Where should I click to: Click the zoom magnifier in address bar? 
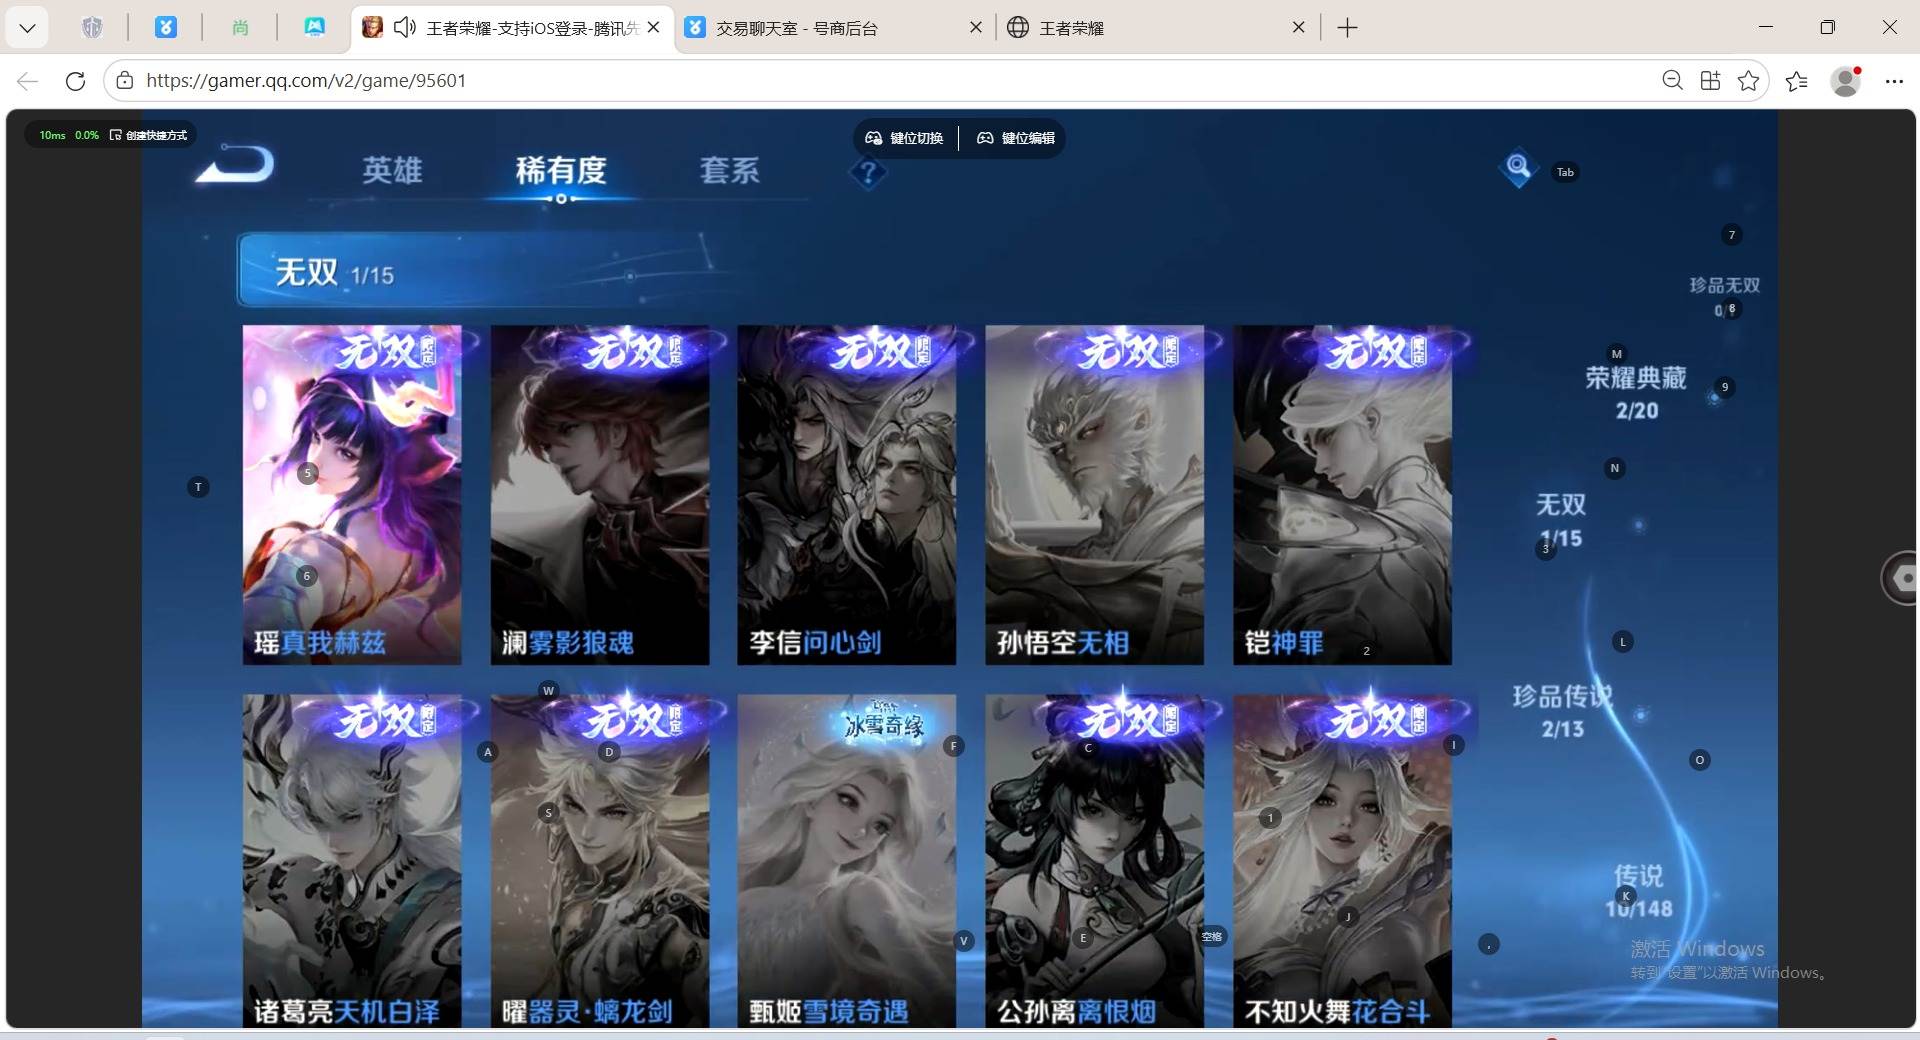1672,81
